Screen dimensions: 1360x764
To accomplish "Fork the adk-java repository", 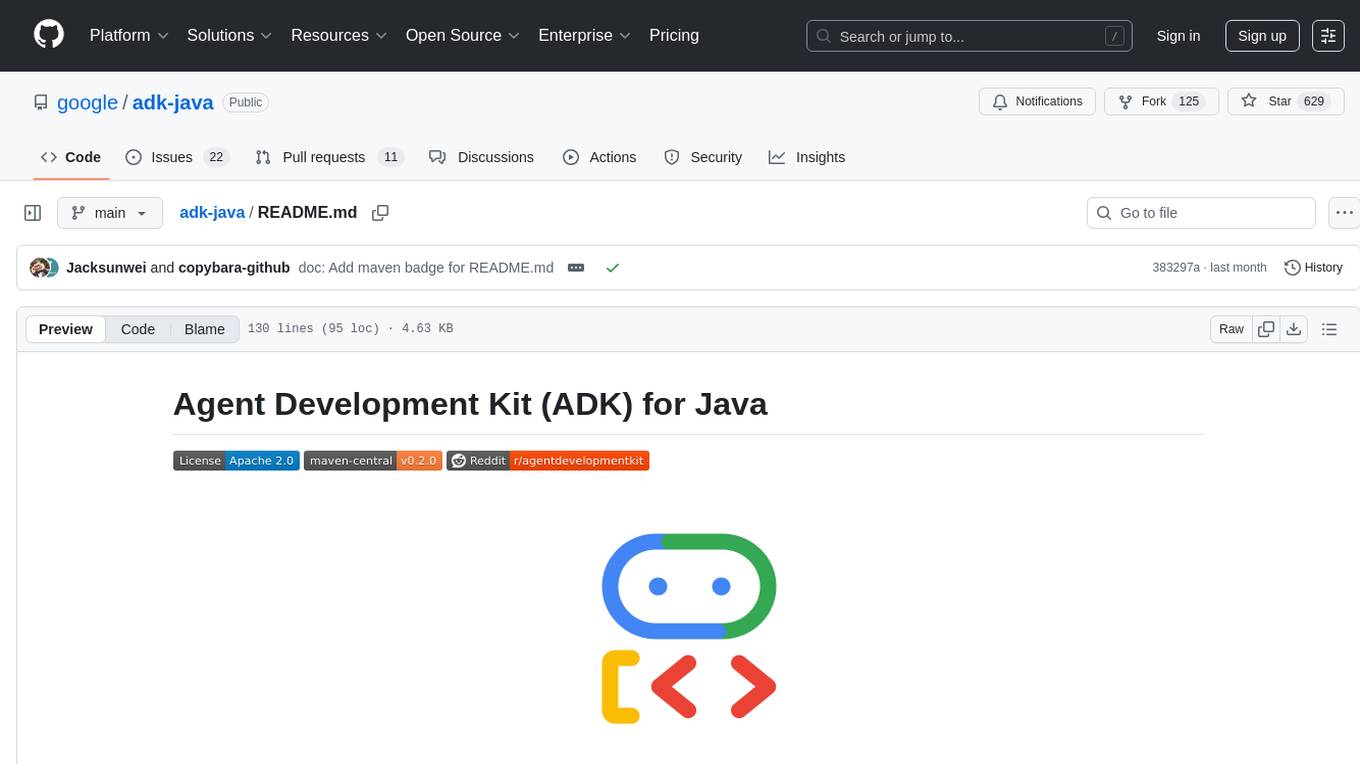I will [x=1161, y=102].
